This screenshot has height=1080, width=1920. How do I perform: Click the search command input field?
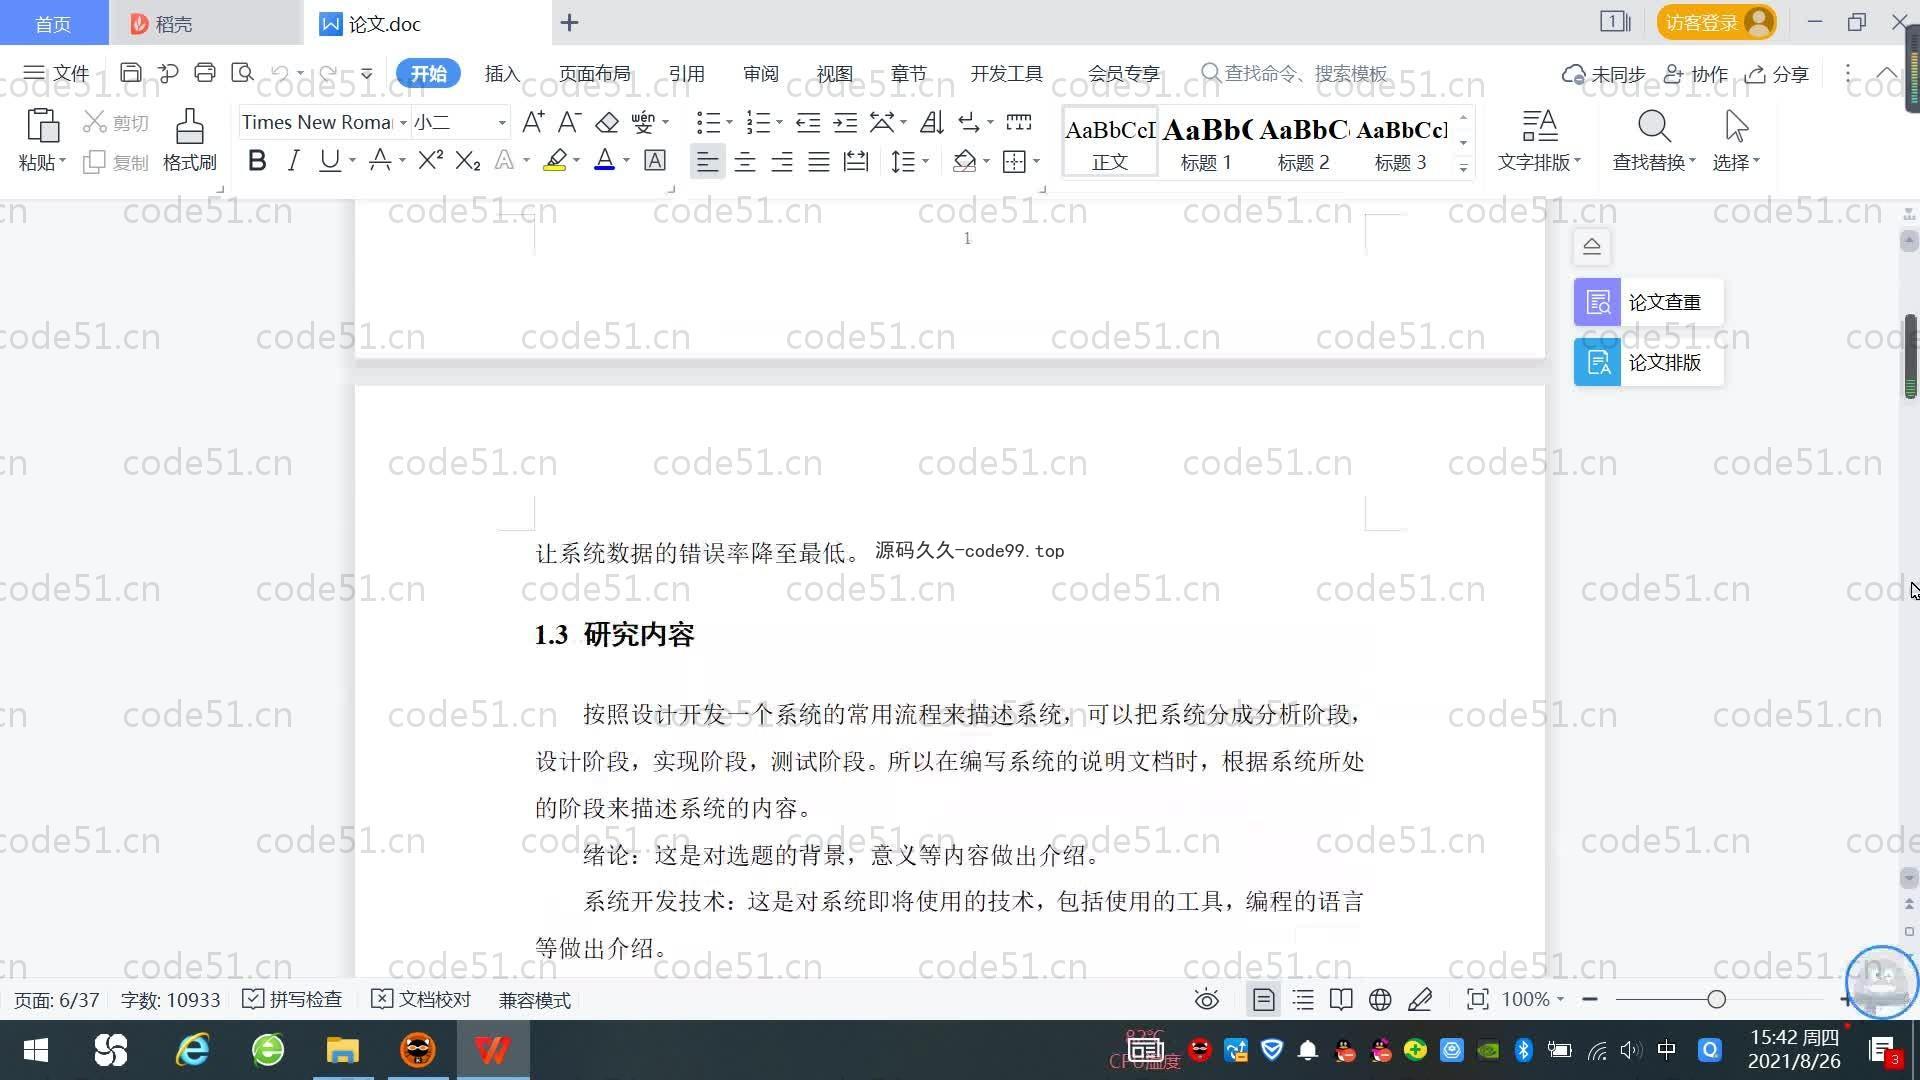[x=1296, y=73]
